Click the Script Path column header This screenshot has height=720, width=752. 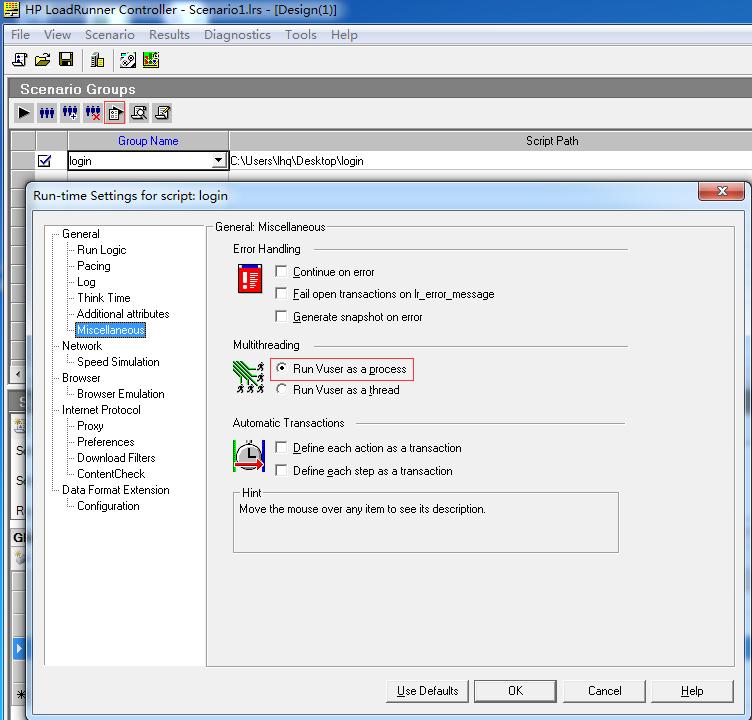tap(552, 141)
